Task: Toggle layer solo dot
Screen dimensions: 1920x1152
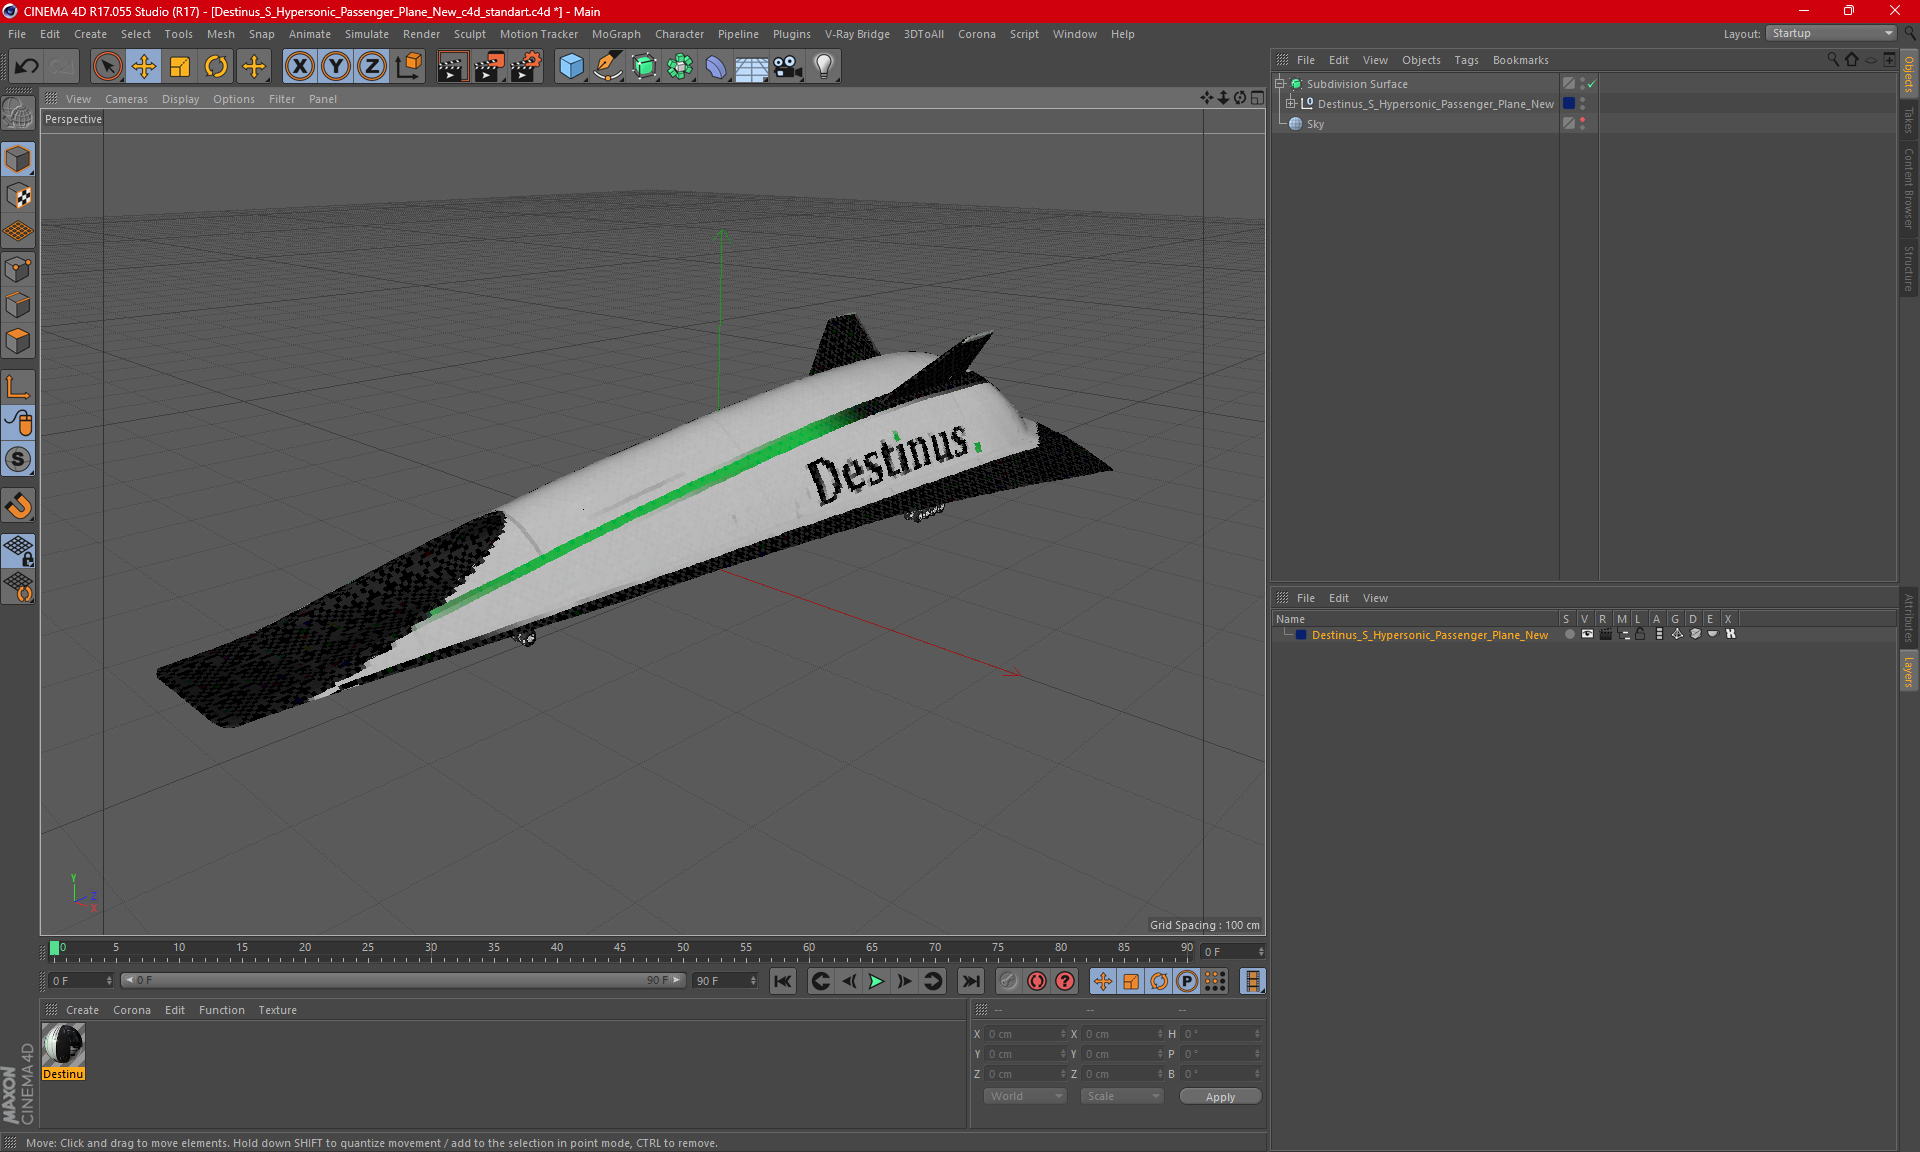Action: coord(1569,634)
